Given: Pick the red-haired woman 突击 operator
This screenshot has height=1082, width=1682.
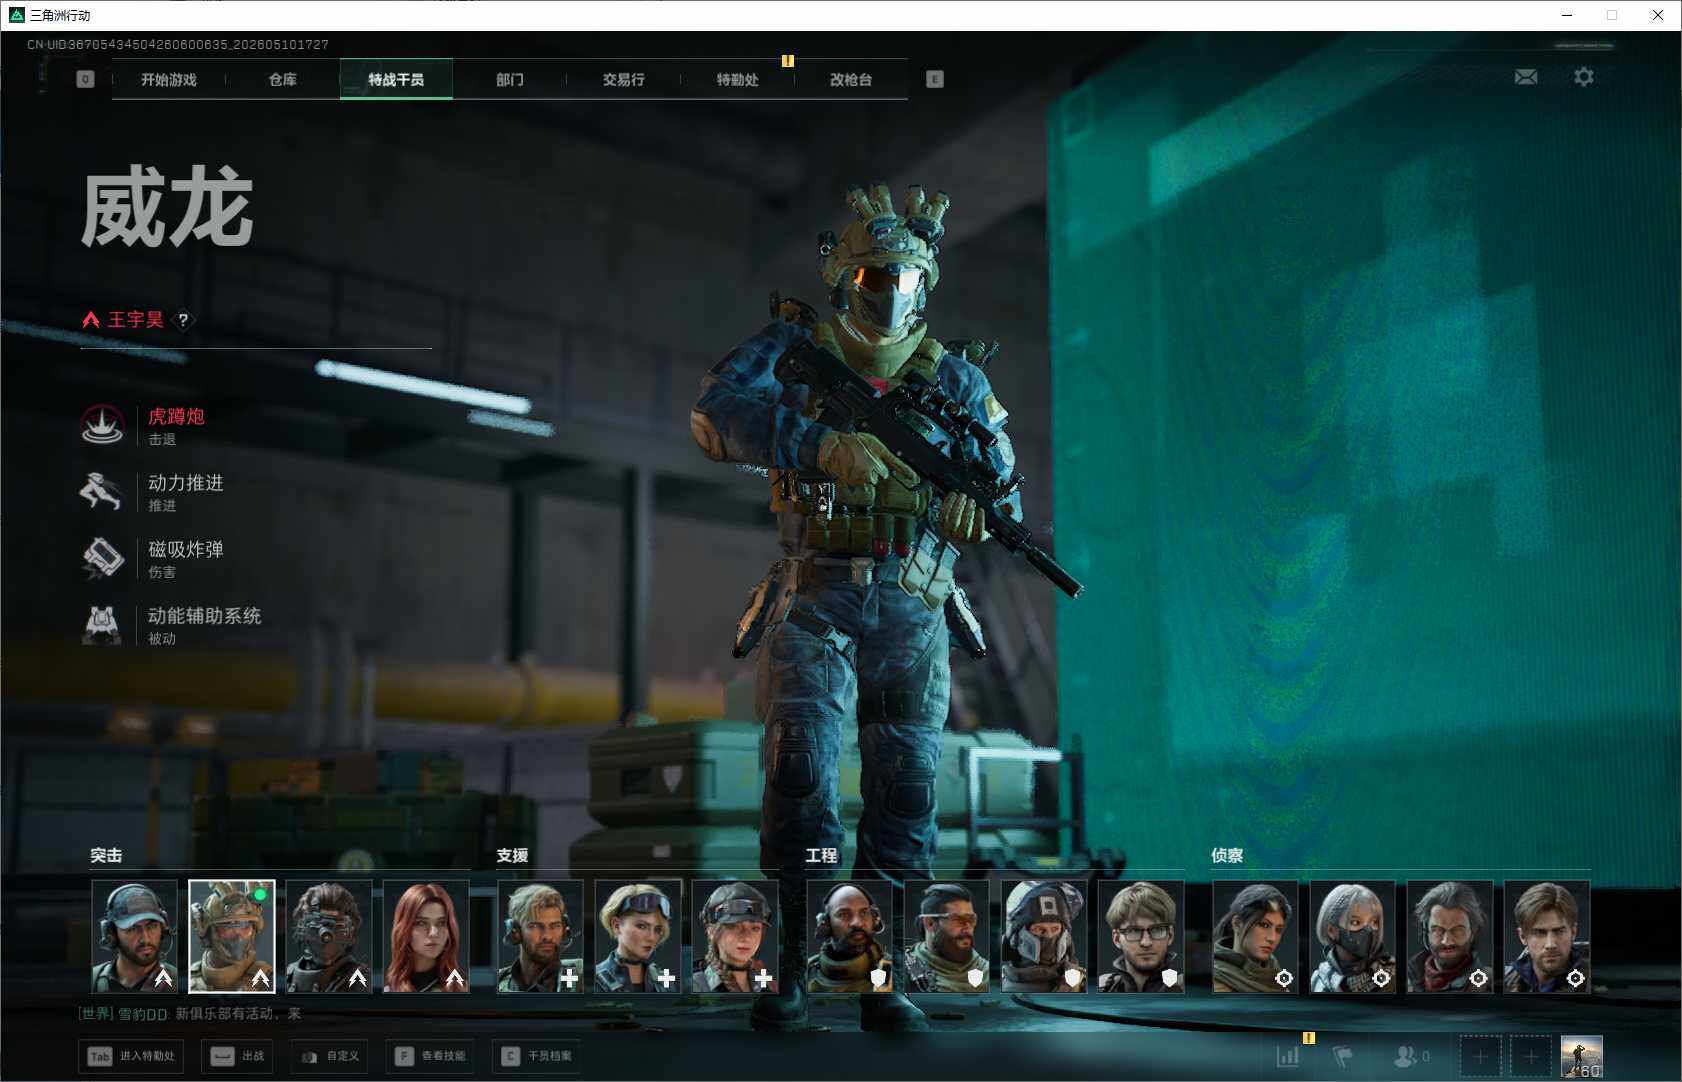Looking at the screenshot, I should [x=426, y=937].
